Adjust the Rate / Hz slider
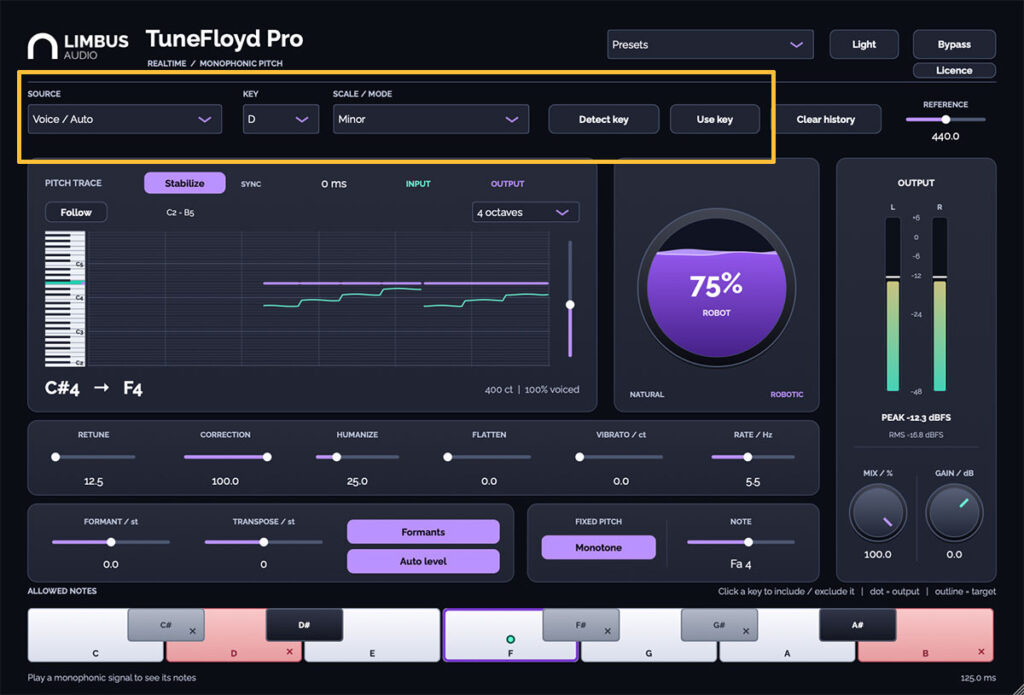1024x695 pixels. pos(752,457)
